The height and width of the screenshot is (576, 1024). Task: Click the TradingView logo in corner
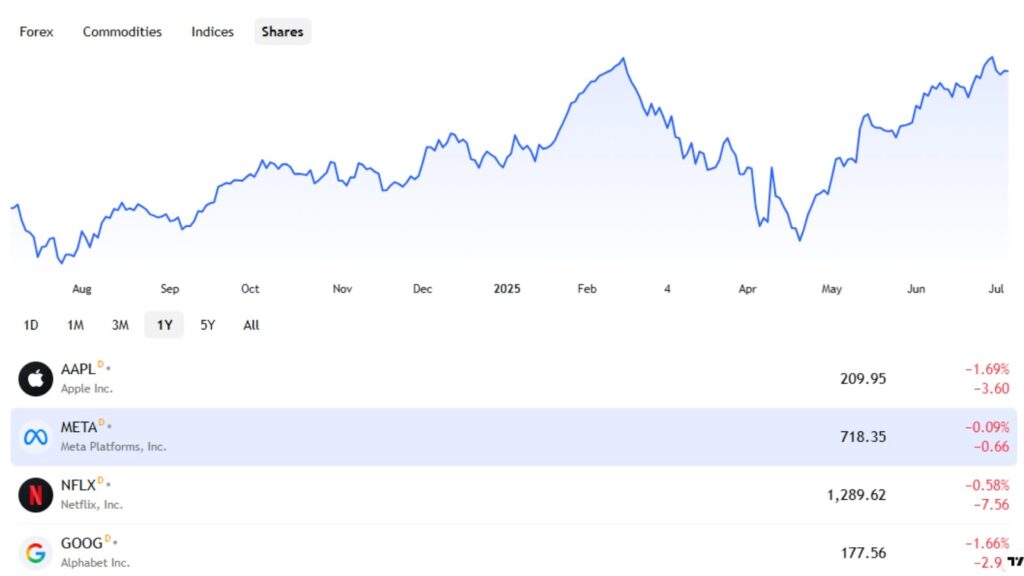click(x=1014, y=559)
